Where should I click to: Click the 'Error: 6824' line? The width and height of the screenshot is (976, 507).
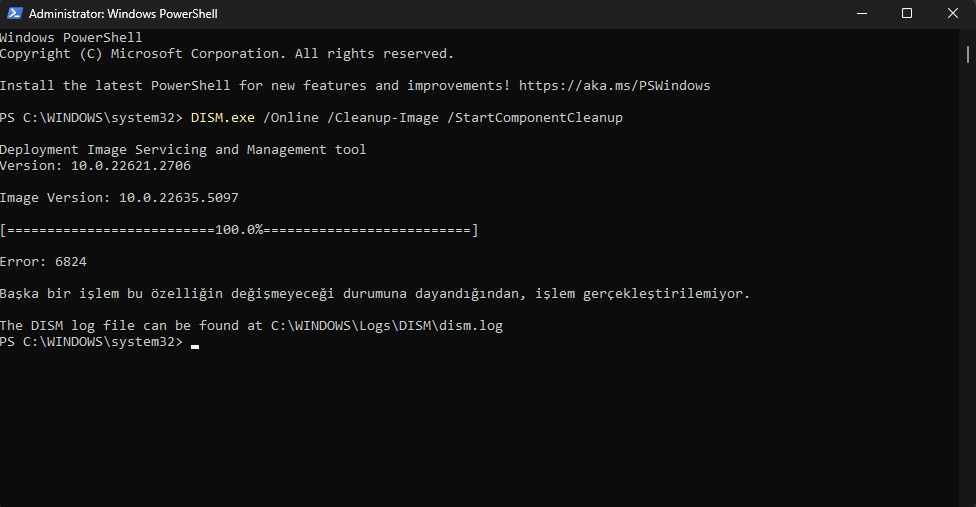[43, 262]
